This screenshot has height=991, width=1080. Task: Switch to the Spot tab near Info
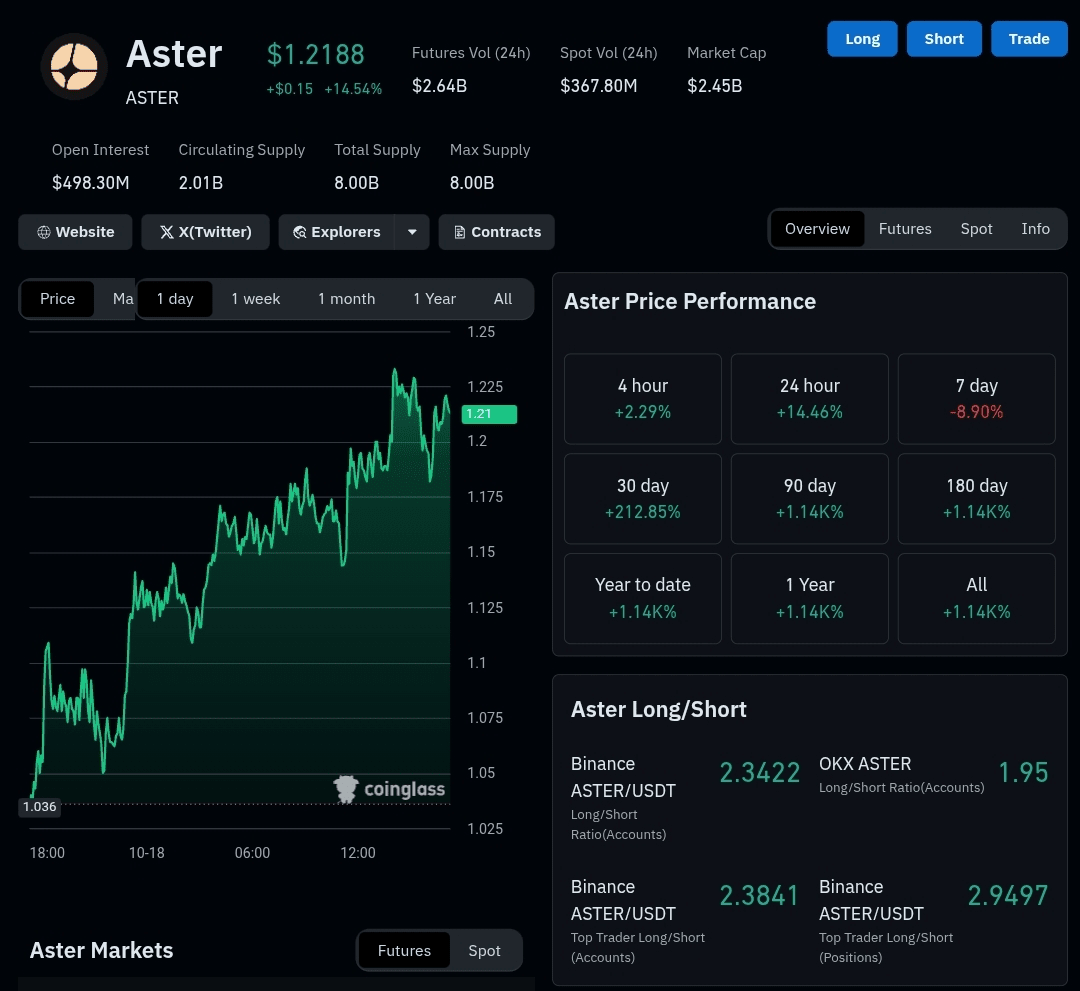tap(976, 229)
